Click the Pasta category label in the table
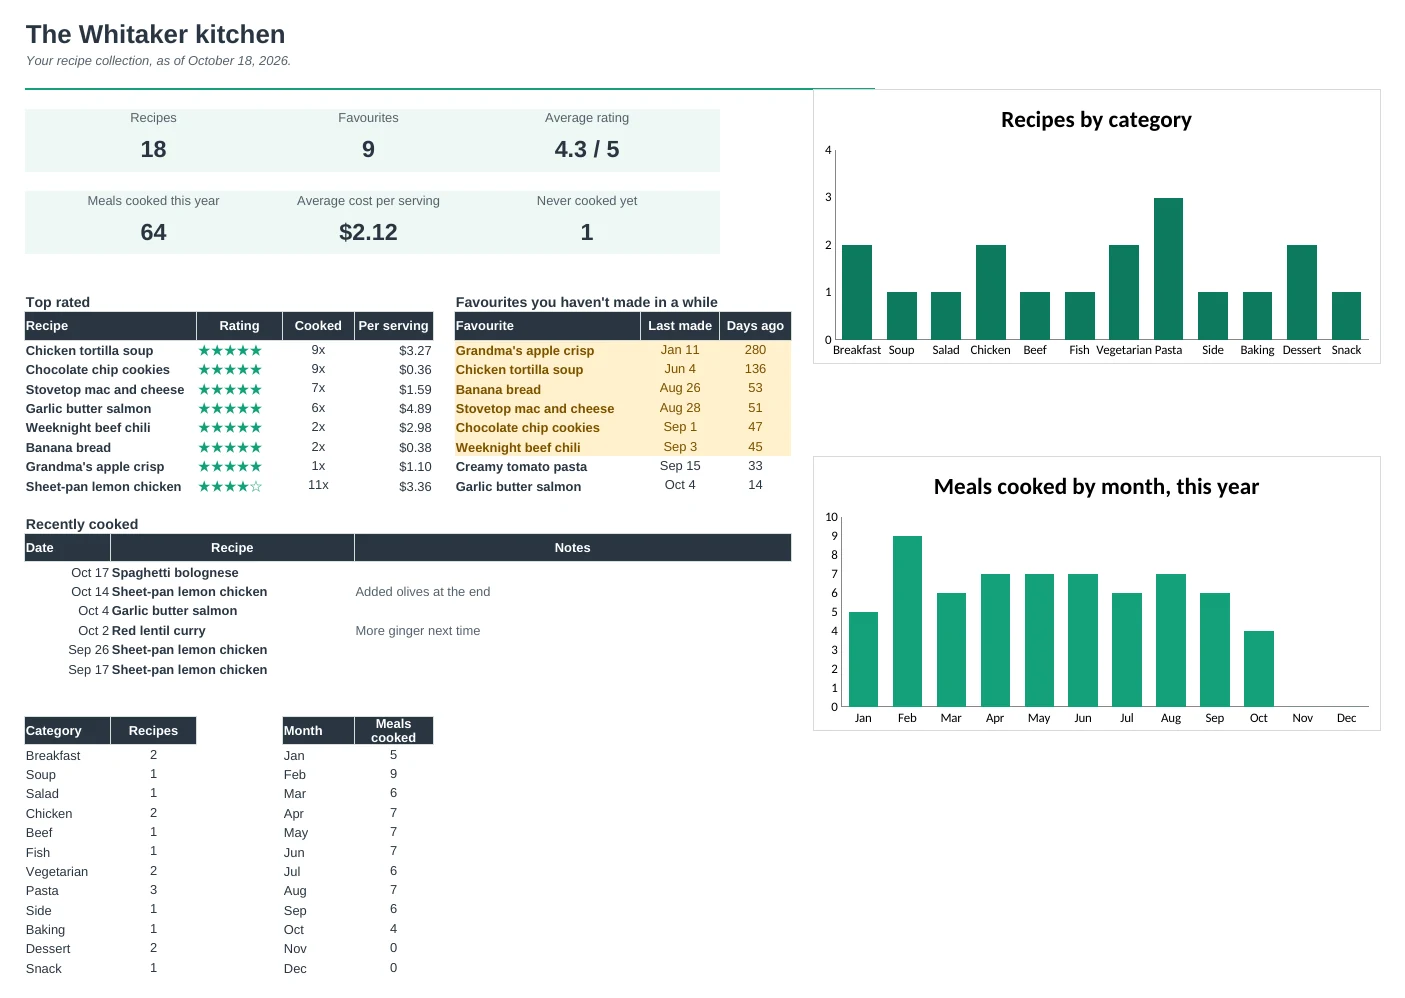Screen dimensions: 1405x998 tap(42, 891)
